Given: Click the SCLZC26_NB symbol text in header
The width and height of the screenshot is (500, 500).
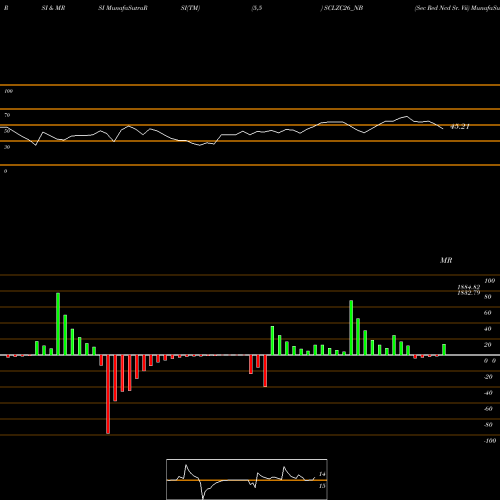Looking at the screenshot, I should (343, 8).
